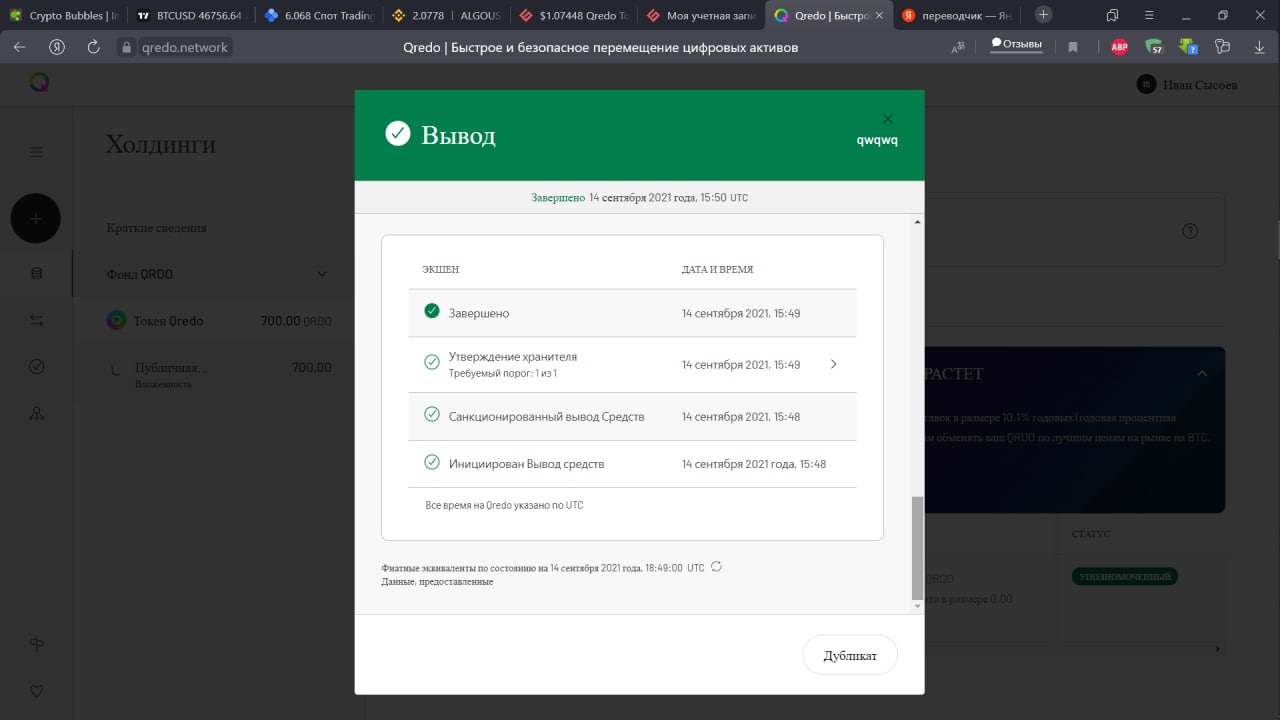Open the $1.07448 Qredo tab
The height and width of the screenshot is (720, 1280).
coord(573,15)
